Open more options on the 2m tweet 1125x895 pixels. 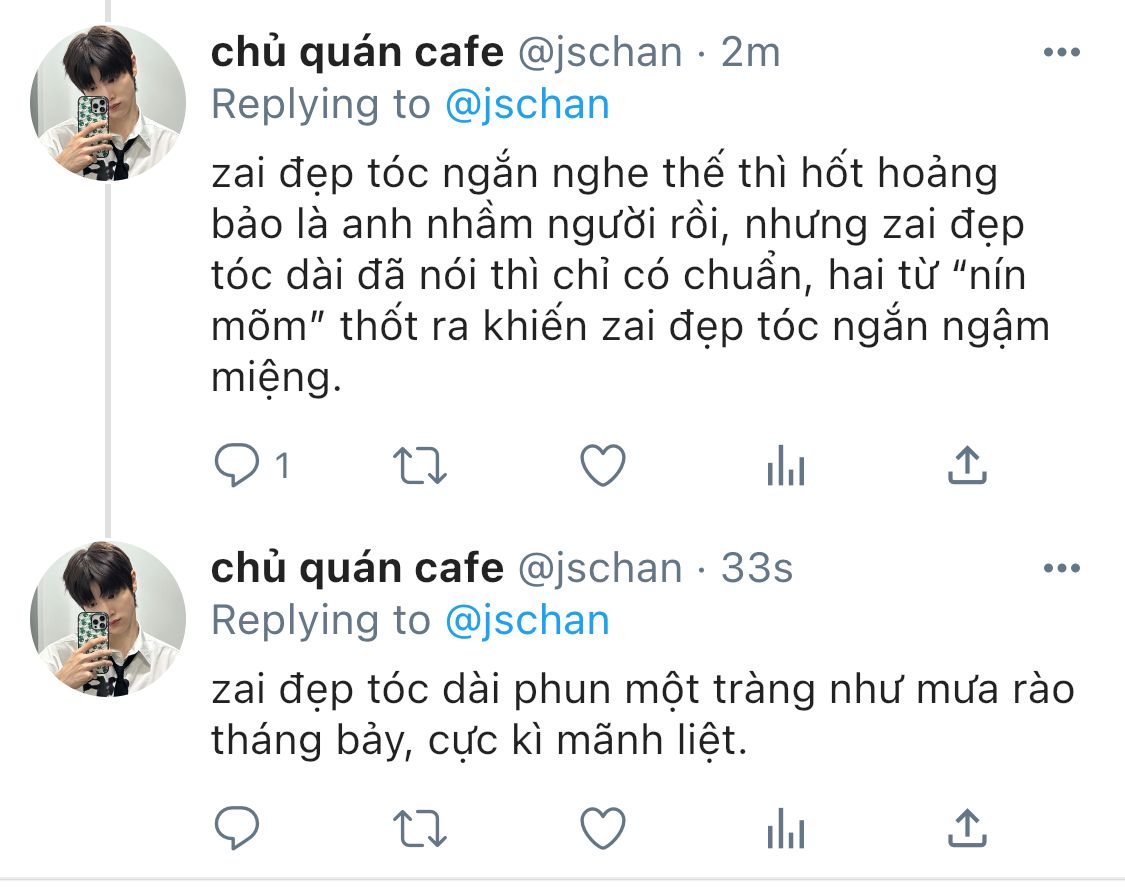pos(1062,52)
